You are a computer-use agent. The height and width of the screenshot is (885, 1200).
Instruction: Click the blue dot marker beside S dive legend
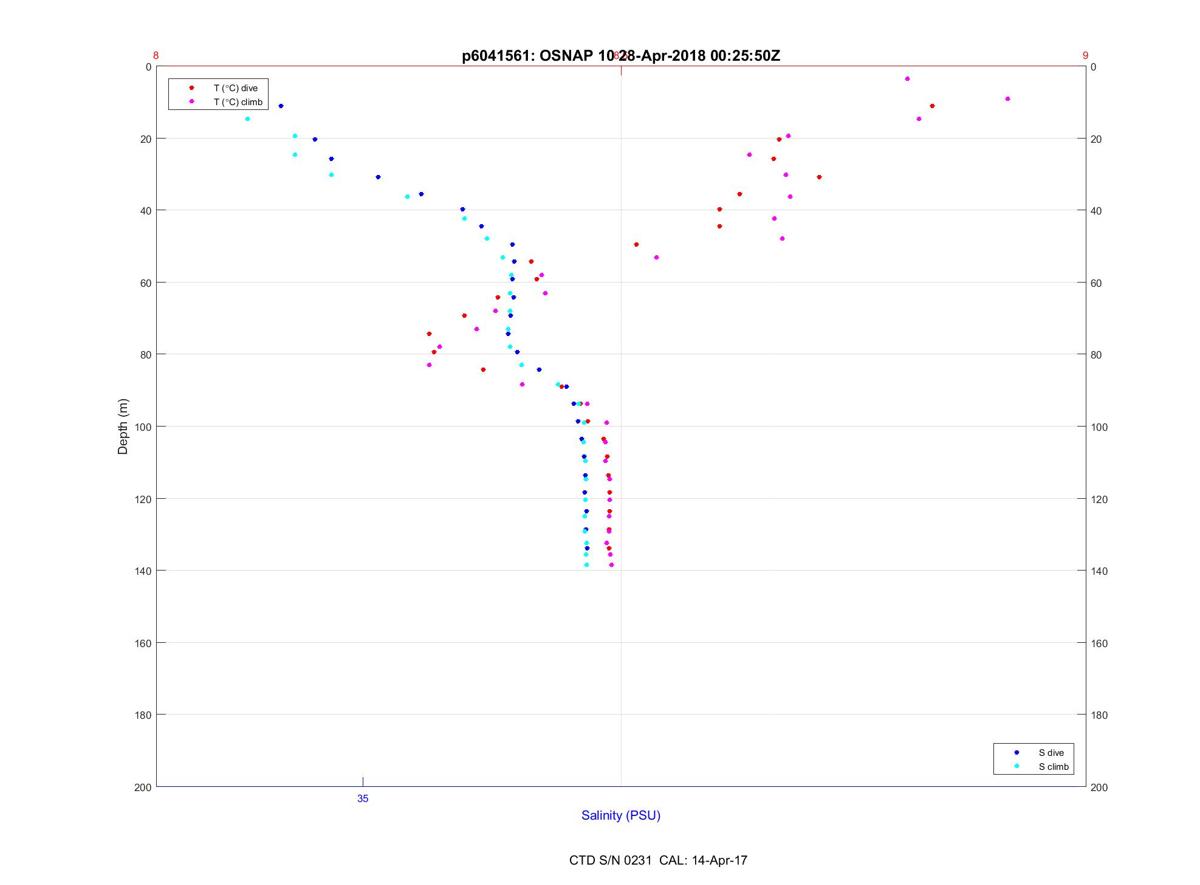click(1016, 752)
